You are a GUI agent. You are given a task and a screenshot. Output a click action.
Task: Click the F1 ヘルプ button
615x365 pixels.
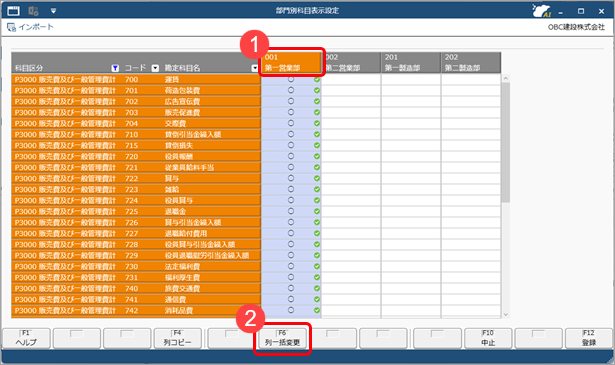point(26,338)
